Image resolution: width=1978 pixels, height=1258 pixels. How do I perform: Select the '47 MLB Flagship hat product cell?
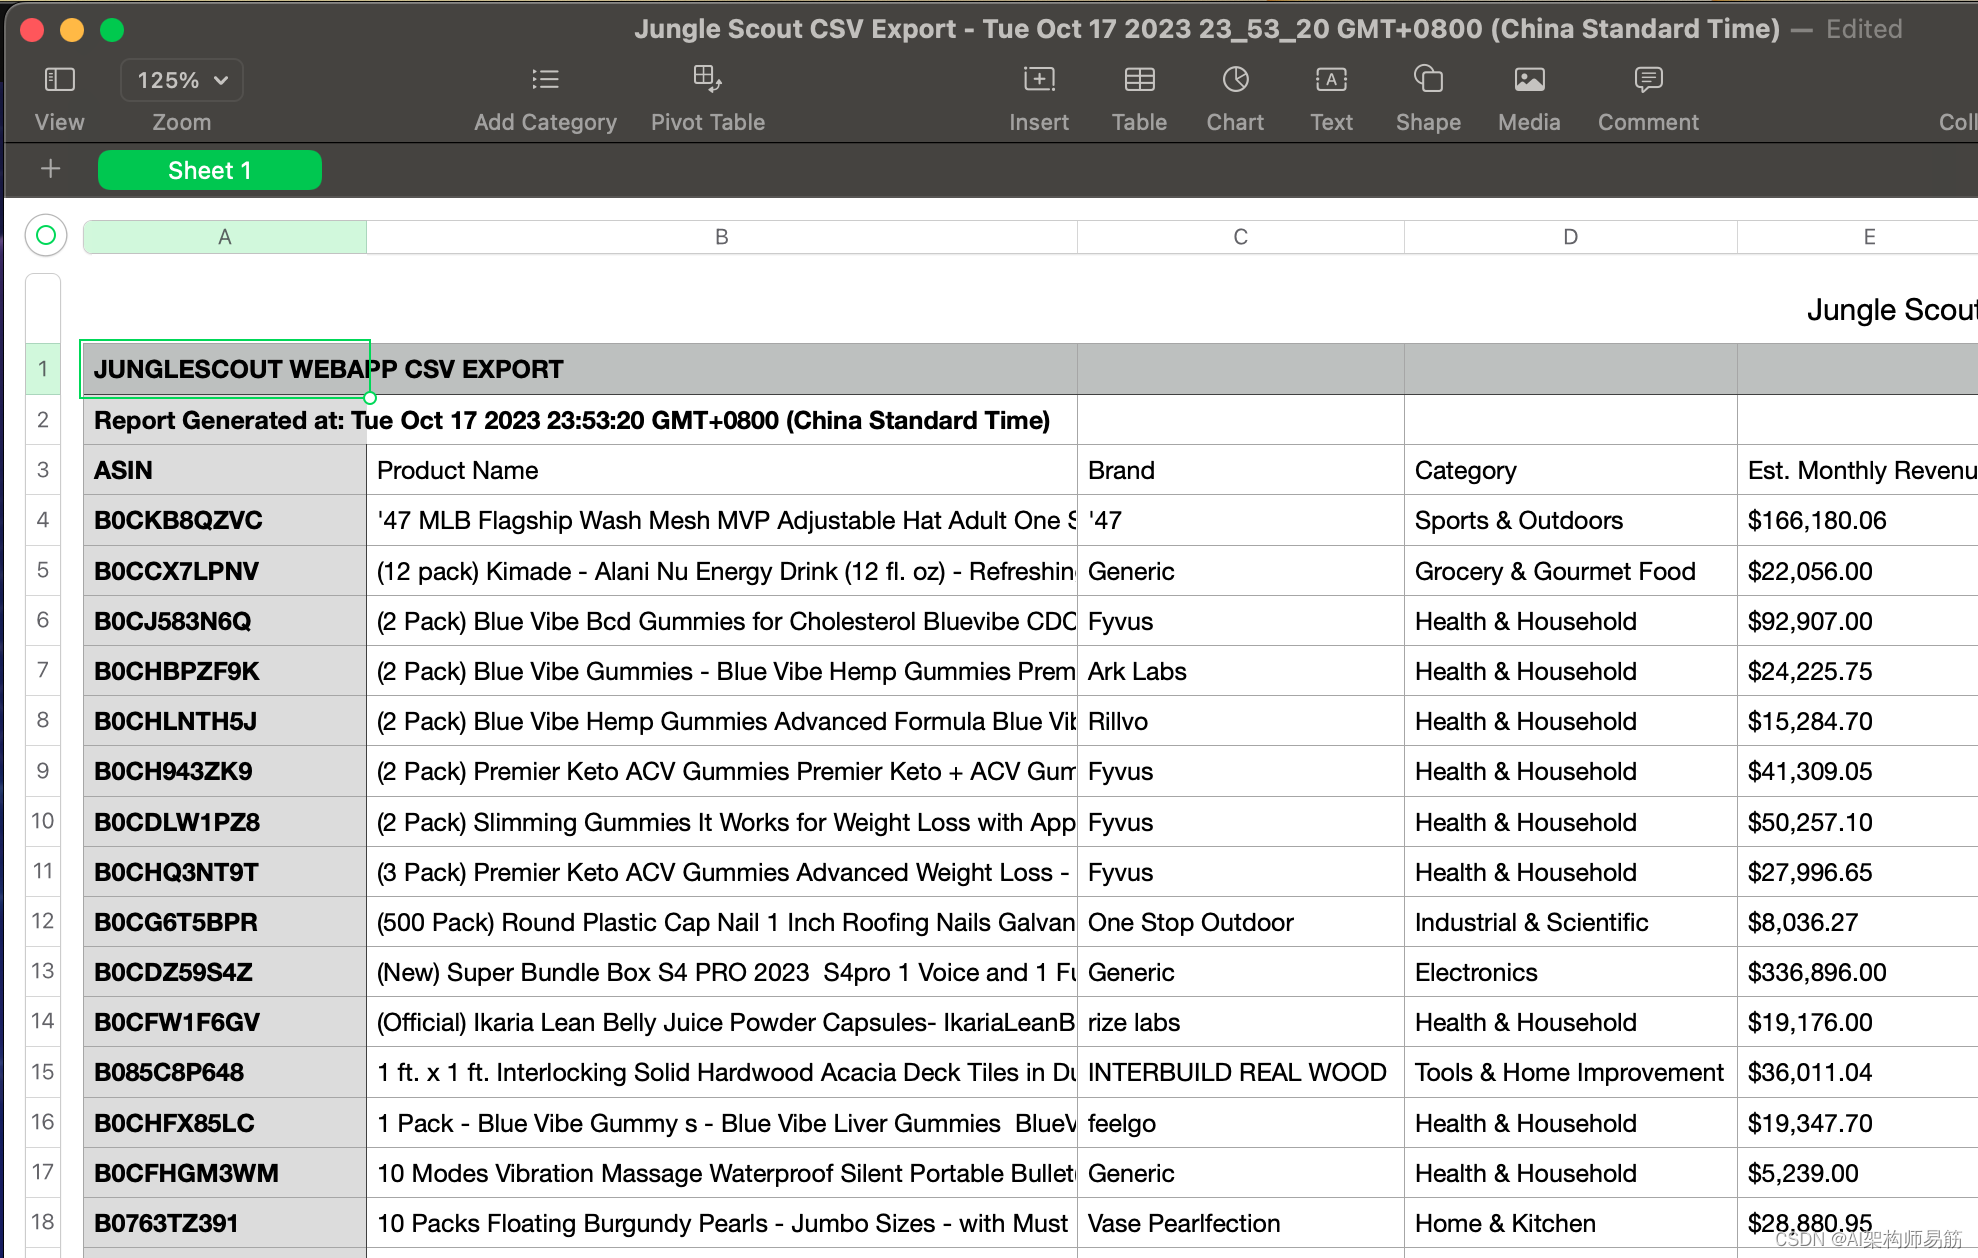click(x=722, y=520)
